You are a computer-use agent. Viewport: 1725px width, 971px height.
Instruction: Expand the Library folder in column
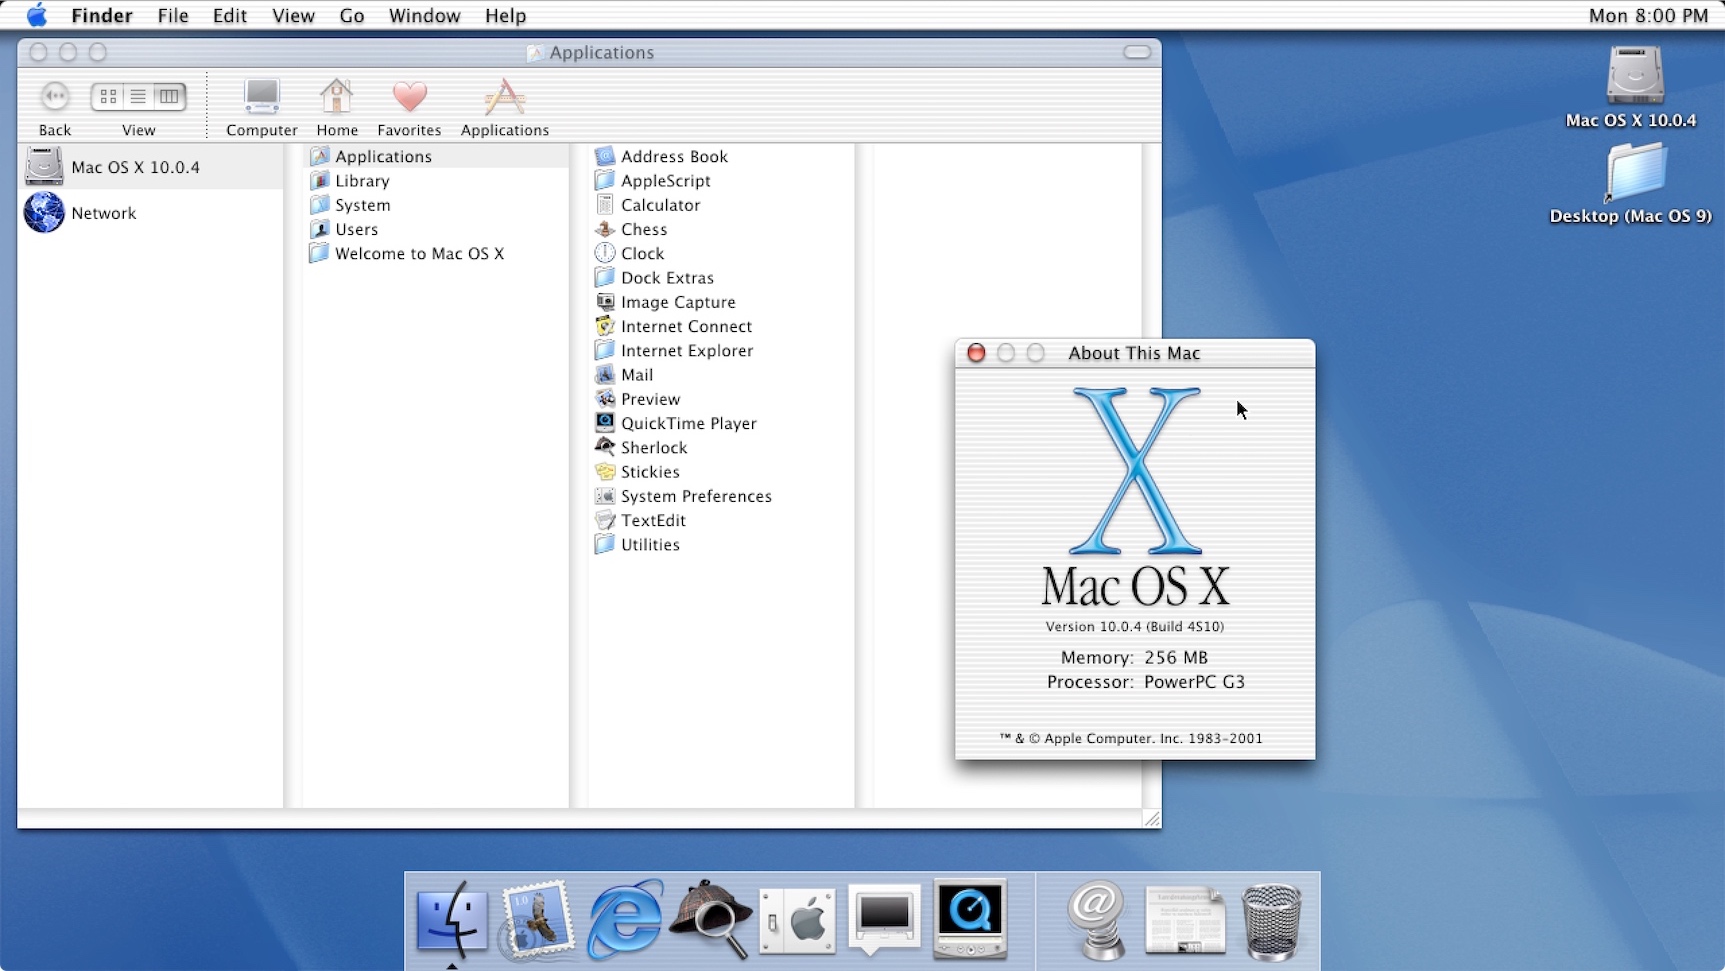coord(362,181)
